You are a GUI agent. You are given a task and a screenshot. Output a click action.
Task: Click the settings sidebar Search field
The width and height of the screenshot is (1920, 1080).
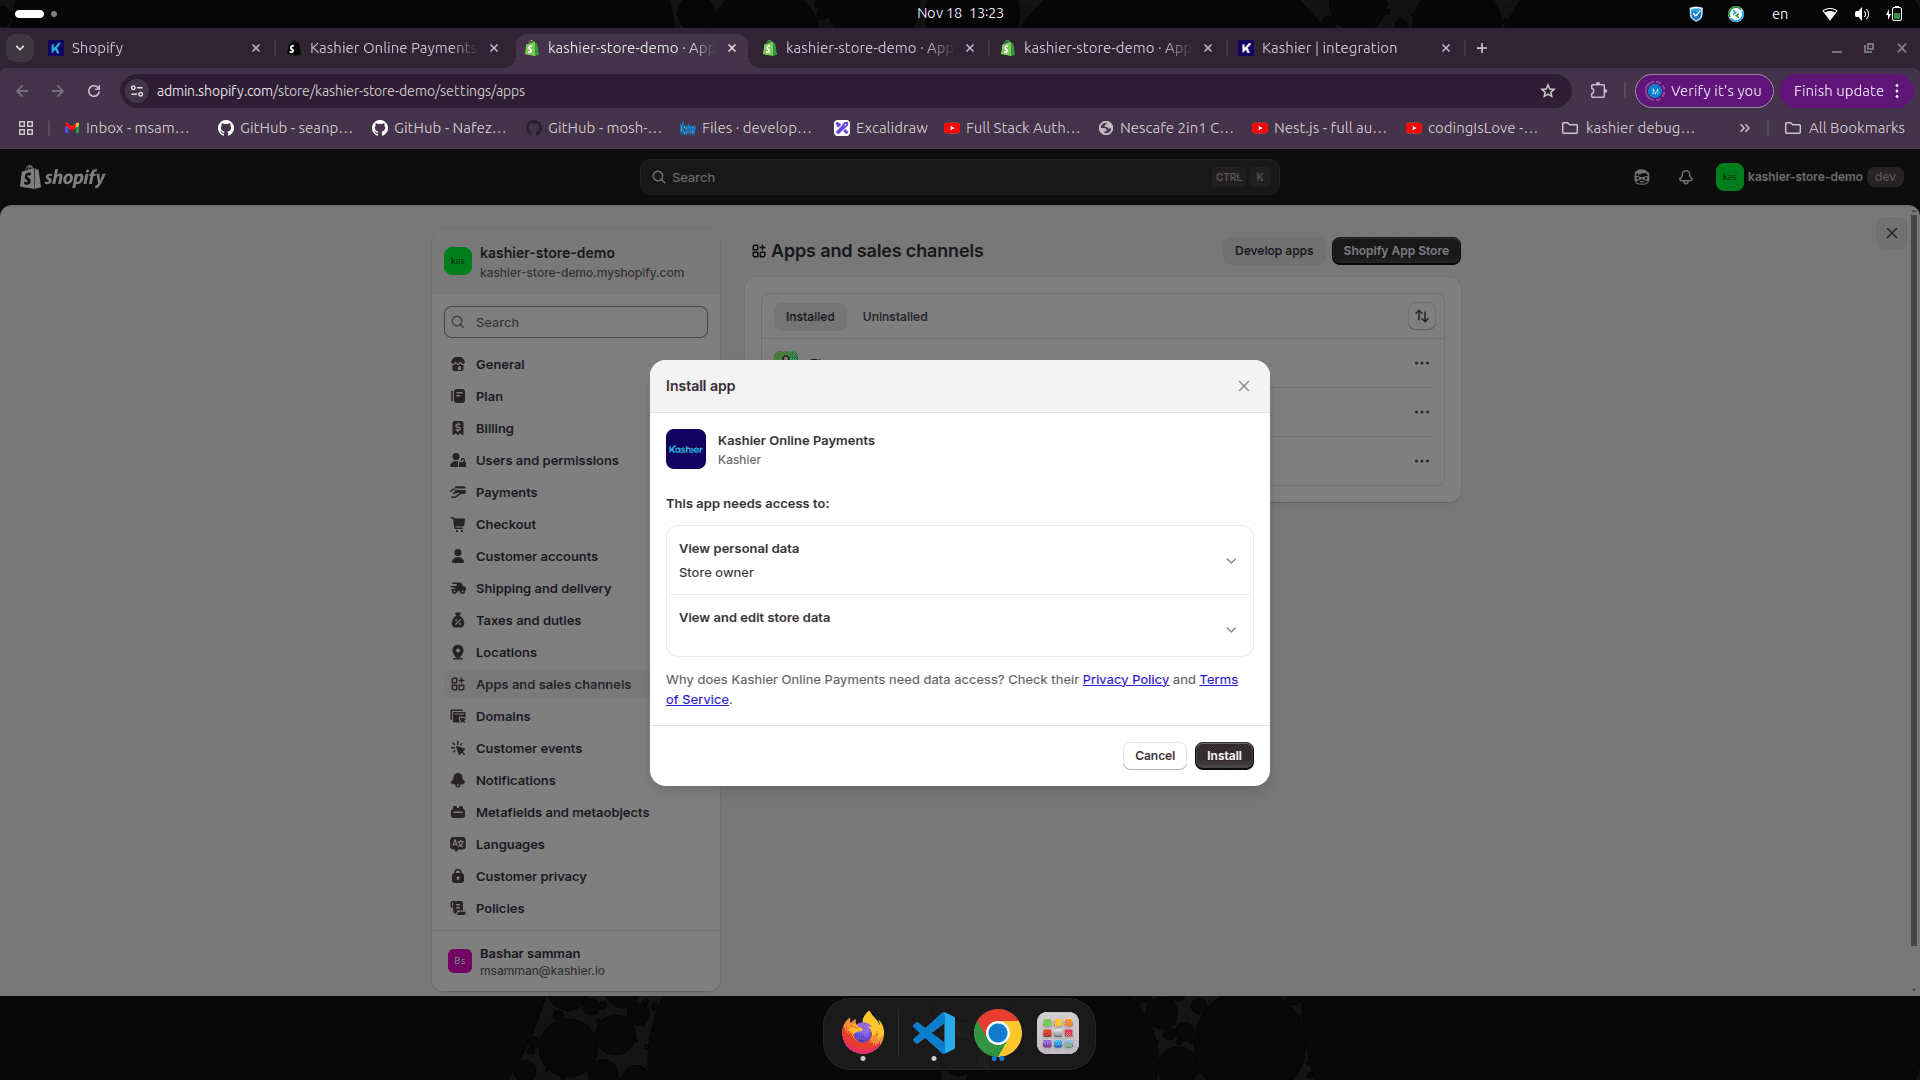click(576, 322)
